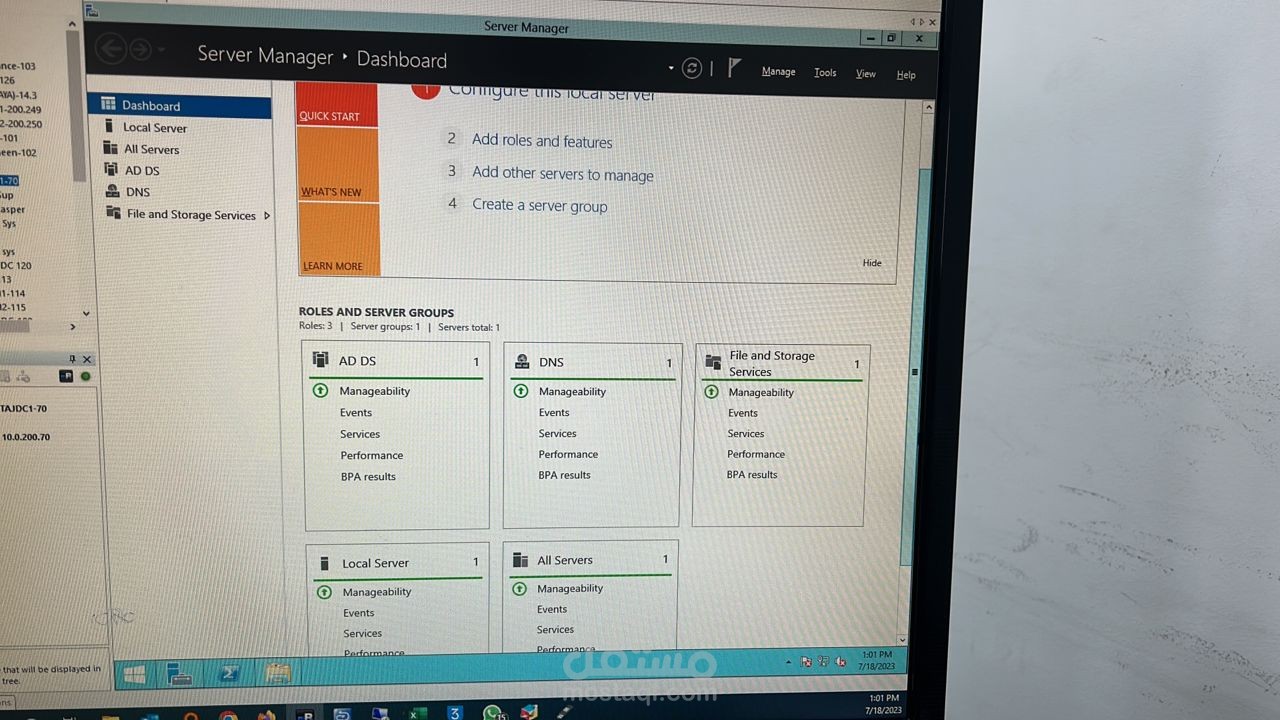Click Add roles and features link

[542, 141]
